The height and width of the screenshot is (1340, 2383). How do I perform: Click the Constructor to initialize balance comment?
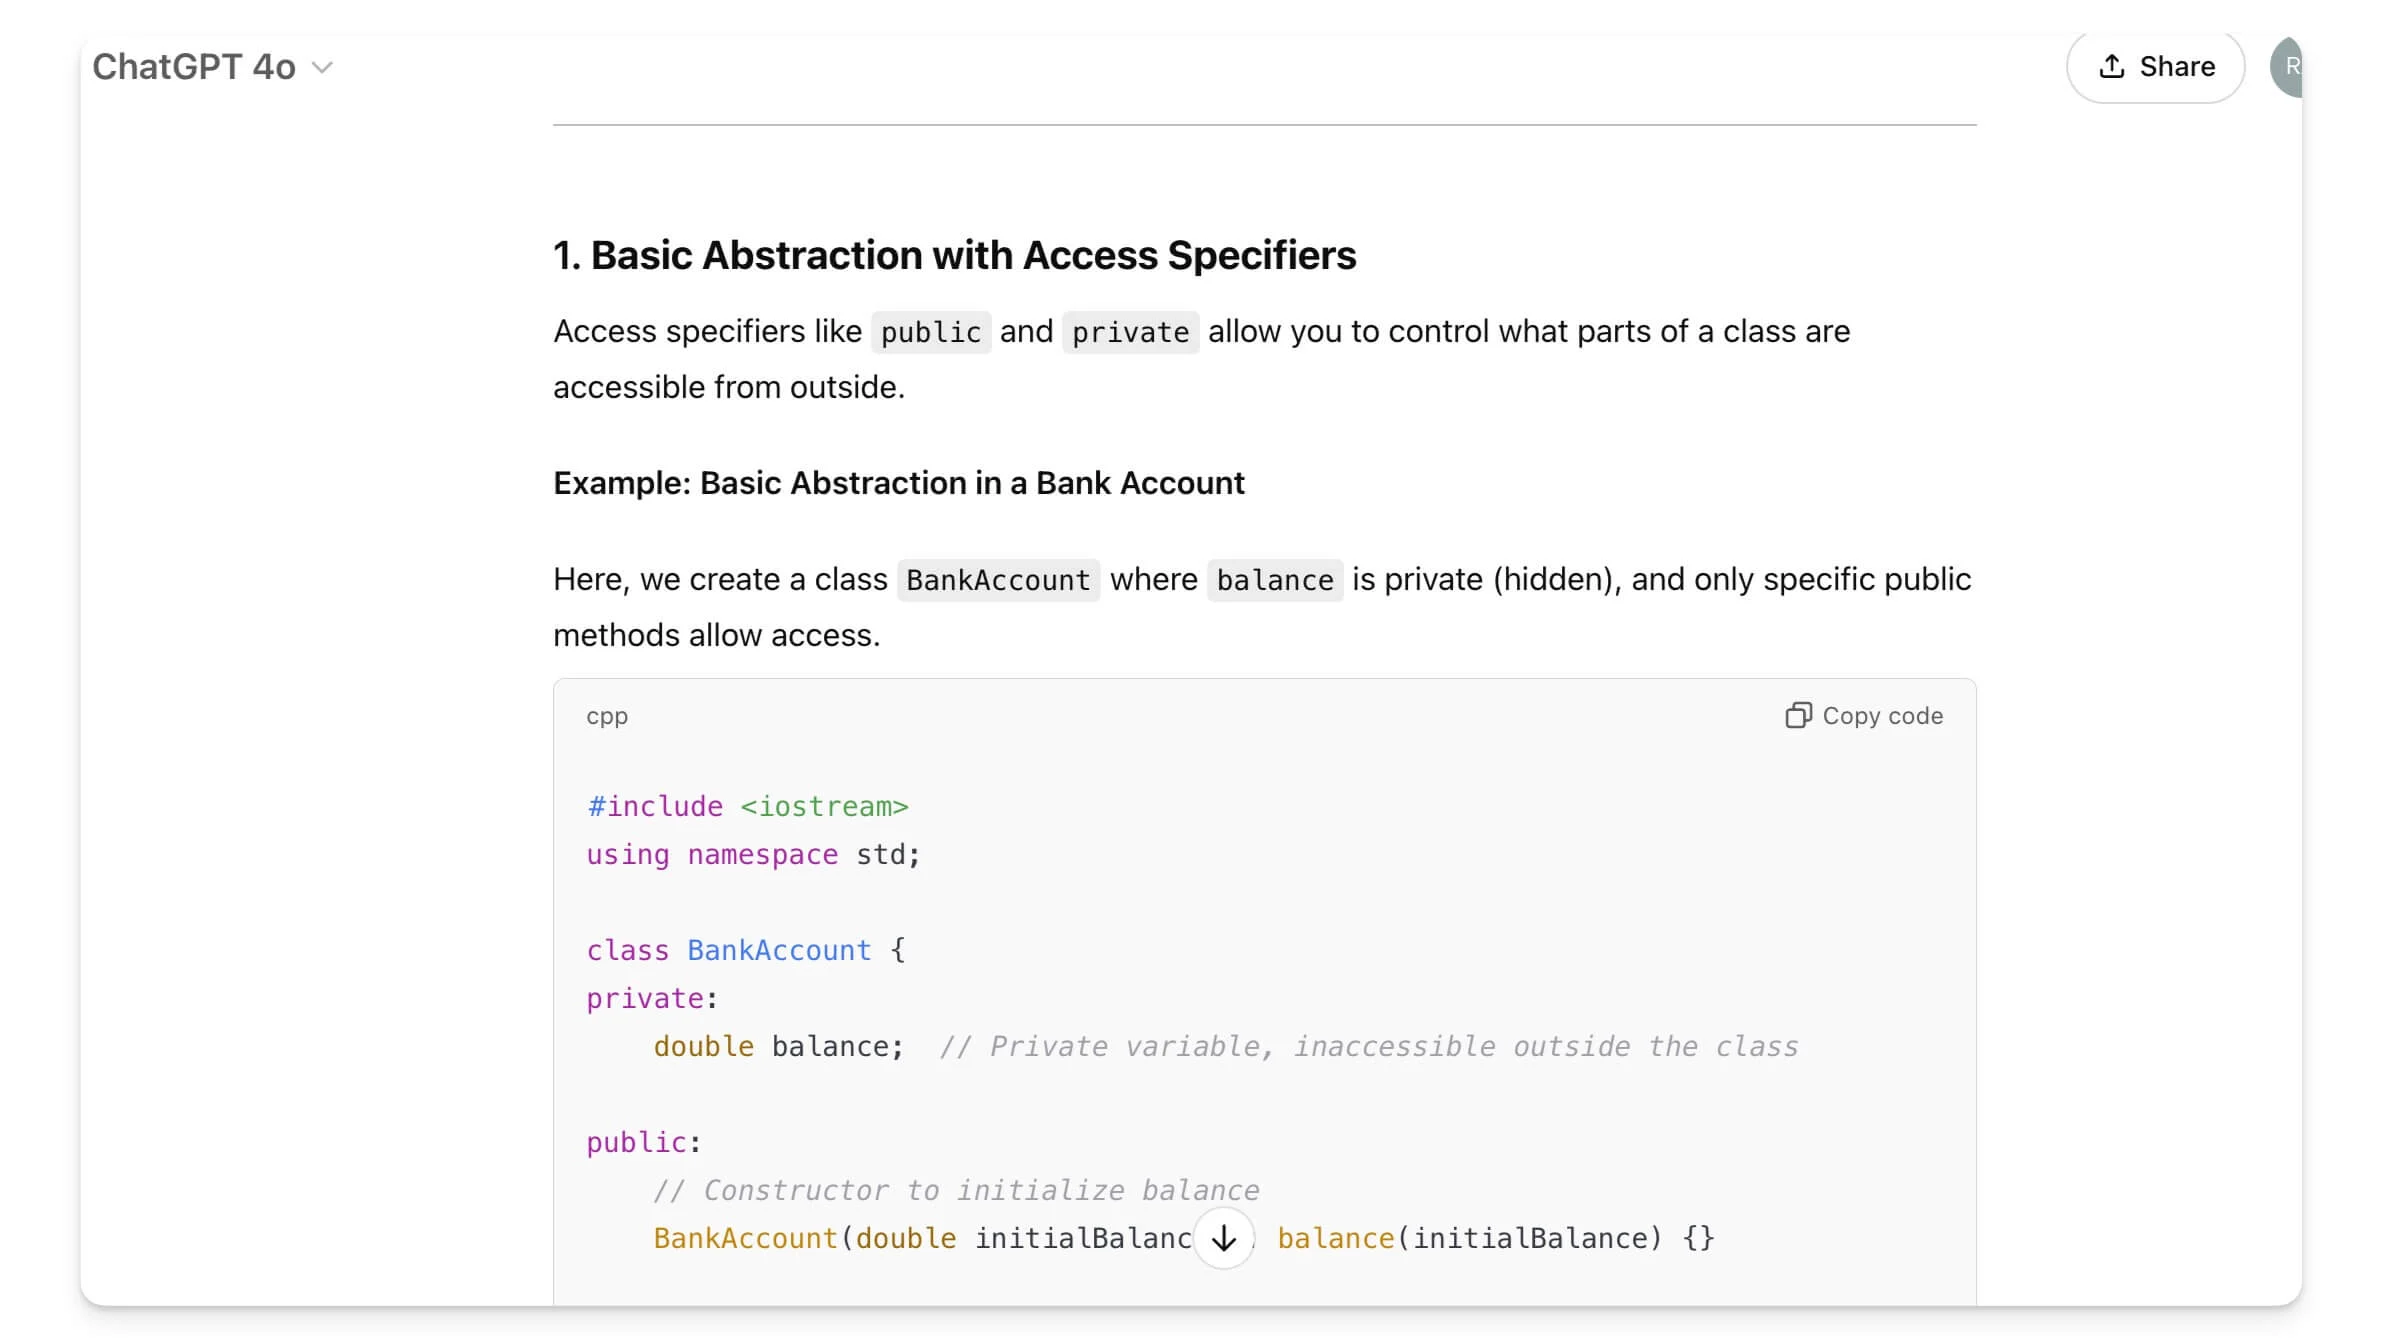pos(956,1190)
